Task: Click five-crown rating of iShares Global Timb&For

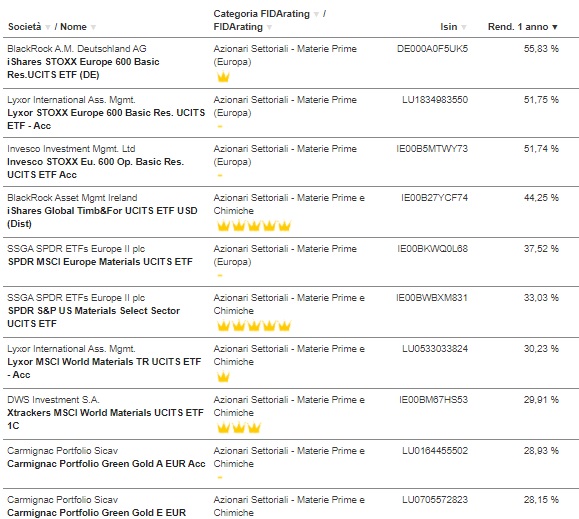Action: (x=254, y=225)
